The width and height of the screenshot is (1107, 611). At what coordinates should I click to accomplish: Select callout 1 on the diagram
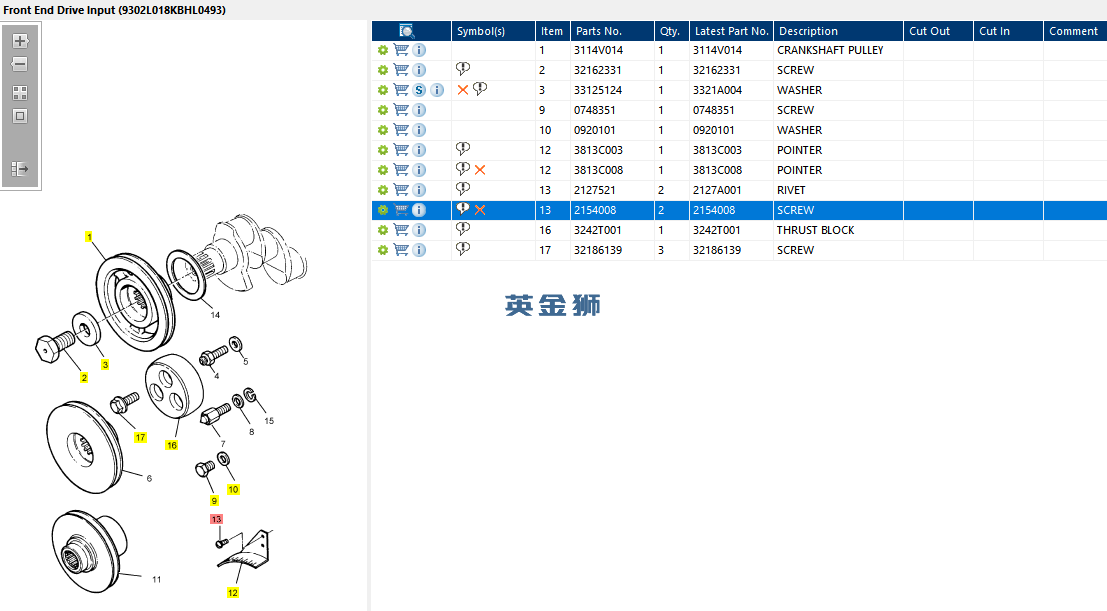click(x=89, y=237)
